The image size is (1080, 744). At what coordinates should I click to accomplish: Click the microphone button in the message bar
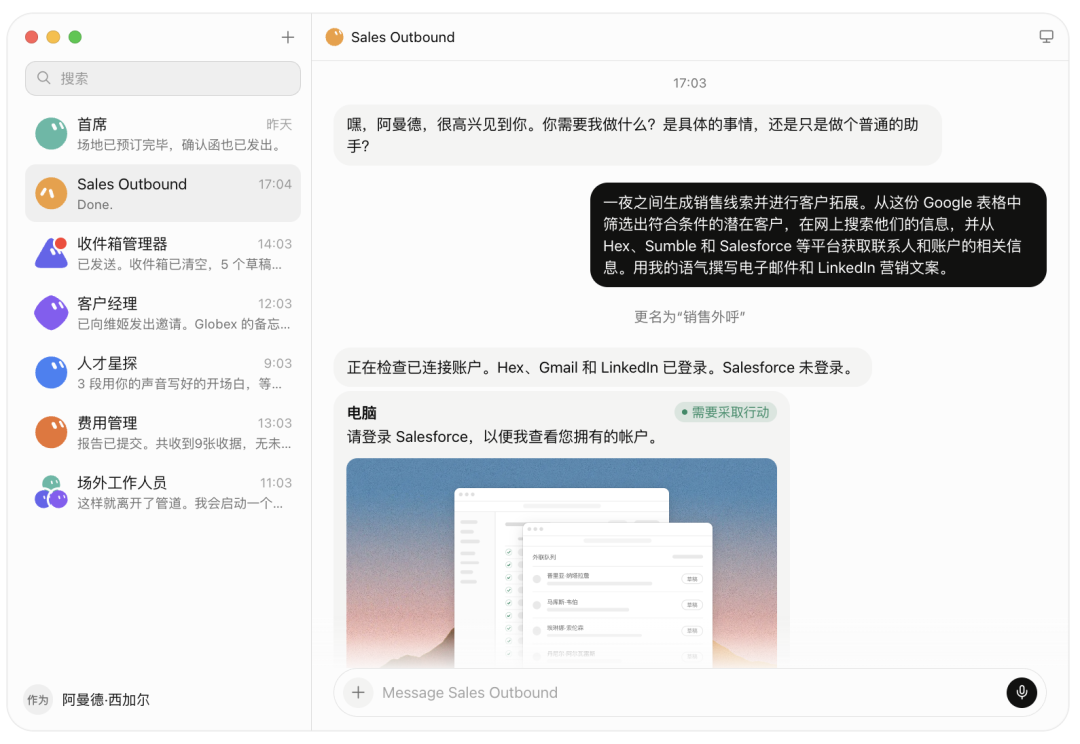pyautogui.click(x=1021, y=692)
